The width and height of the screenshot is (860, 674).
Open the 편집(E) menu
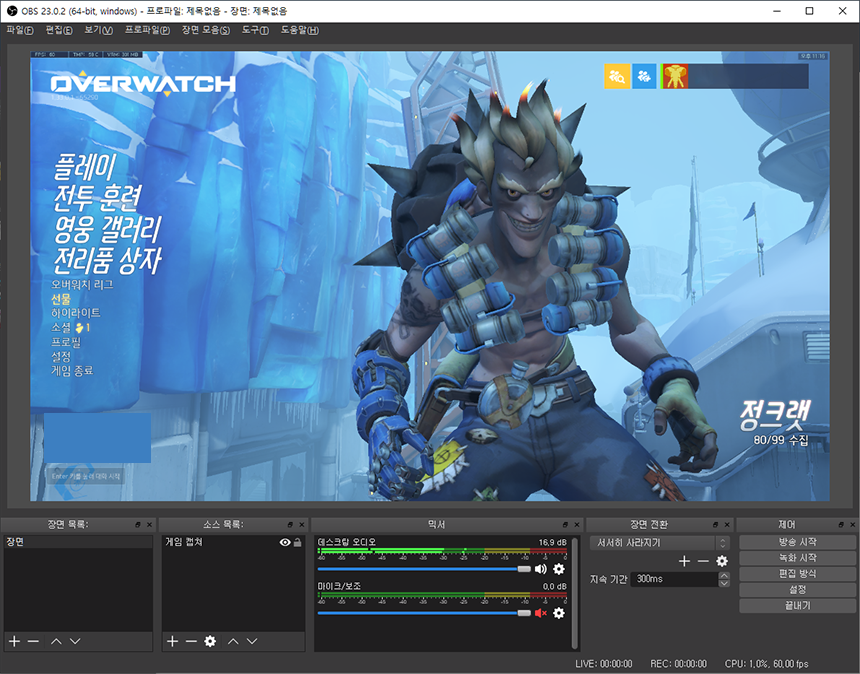point(59,30)
